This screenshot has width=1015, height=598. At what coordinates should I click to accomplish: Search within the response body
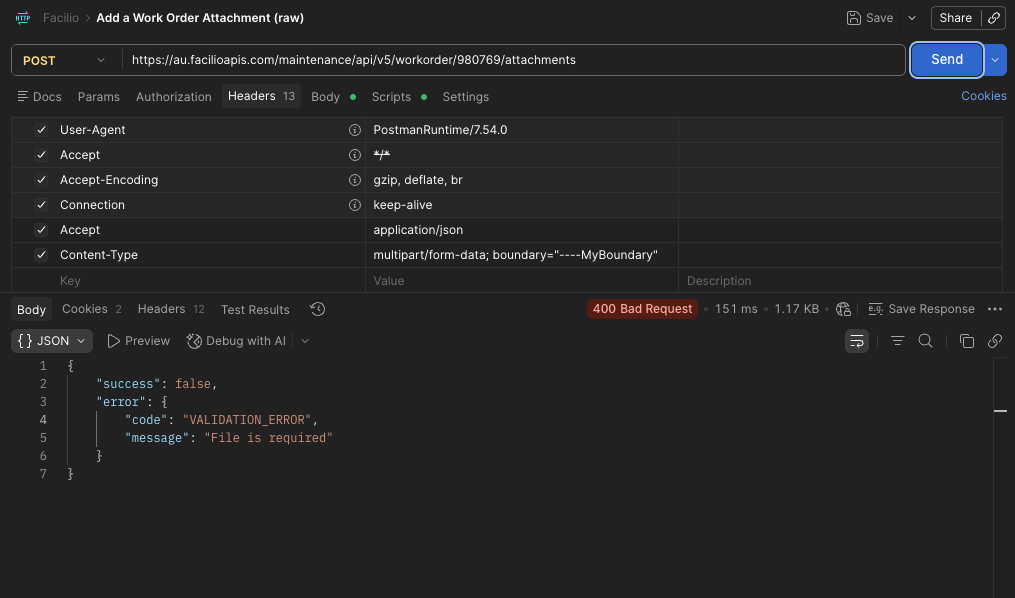[x=926, y=341]
